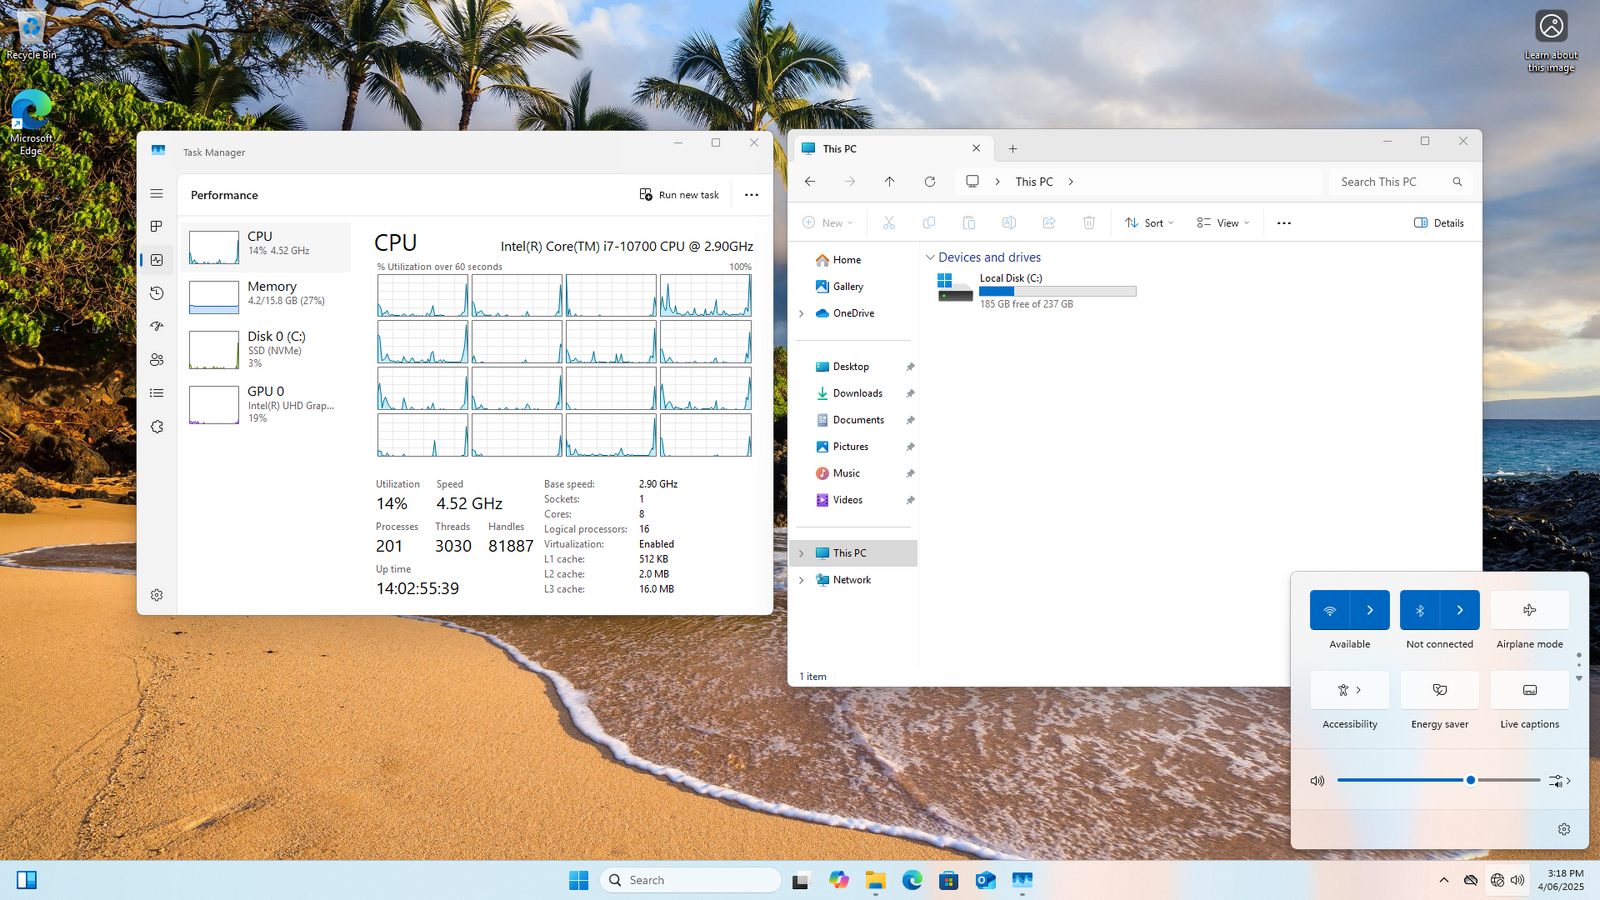1600x900 pixels.
Task: Show hidden icons in system tray
Action: [1444, 880]
